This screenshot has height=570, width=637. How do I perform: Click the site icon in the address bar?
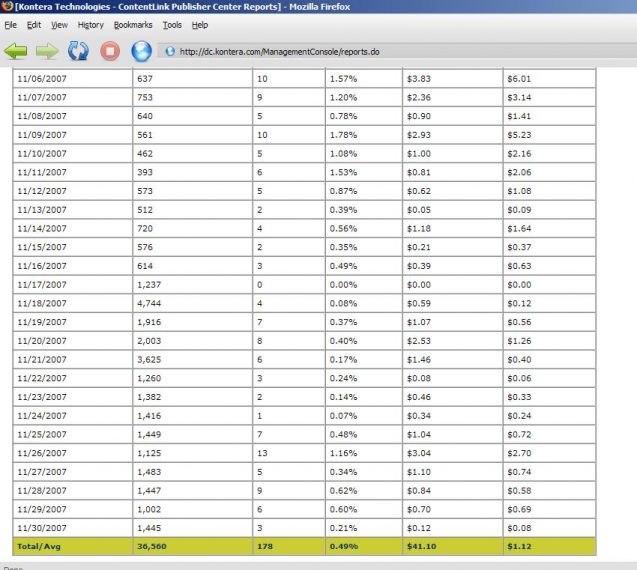[x=170, y=52]
